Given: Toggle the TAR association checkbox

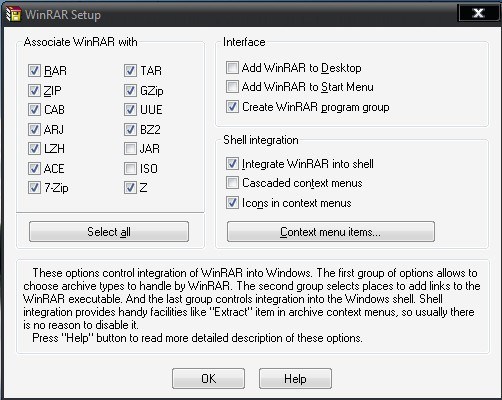Looking at the screenshot, I should point(130,71).
